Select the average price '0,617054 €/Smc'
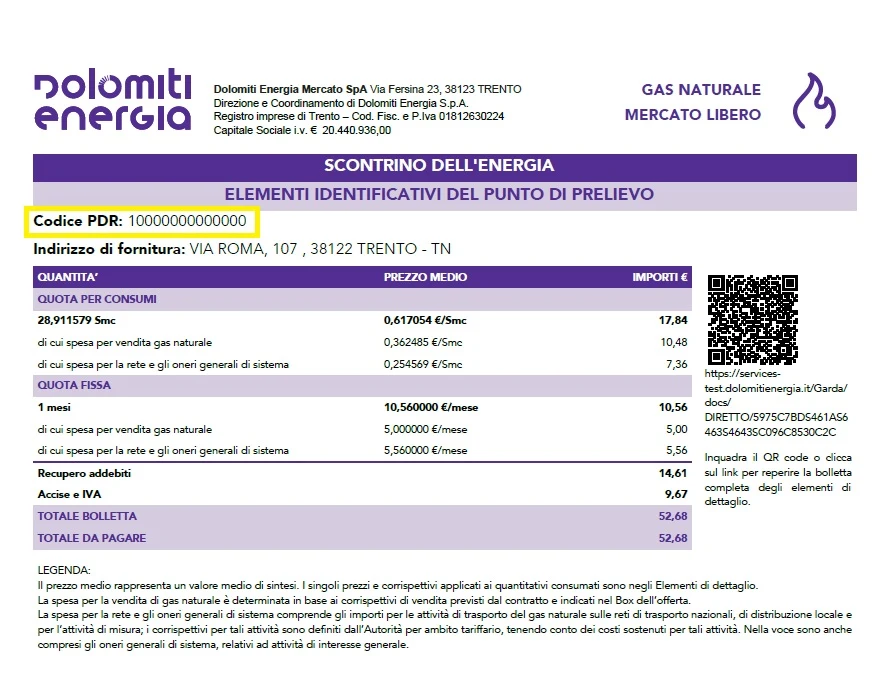883x675 pixels. [x=425, y=320]
